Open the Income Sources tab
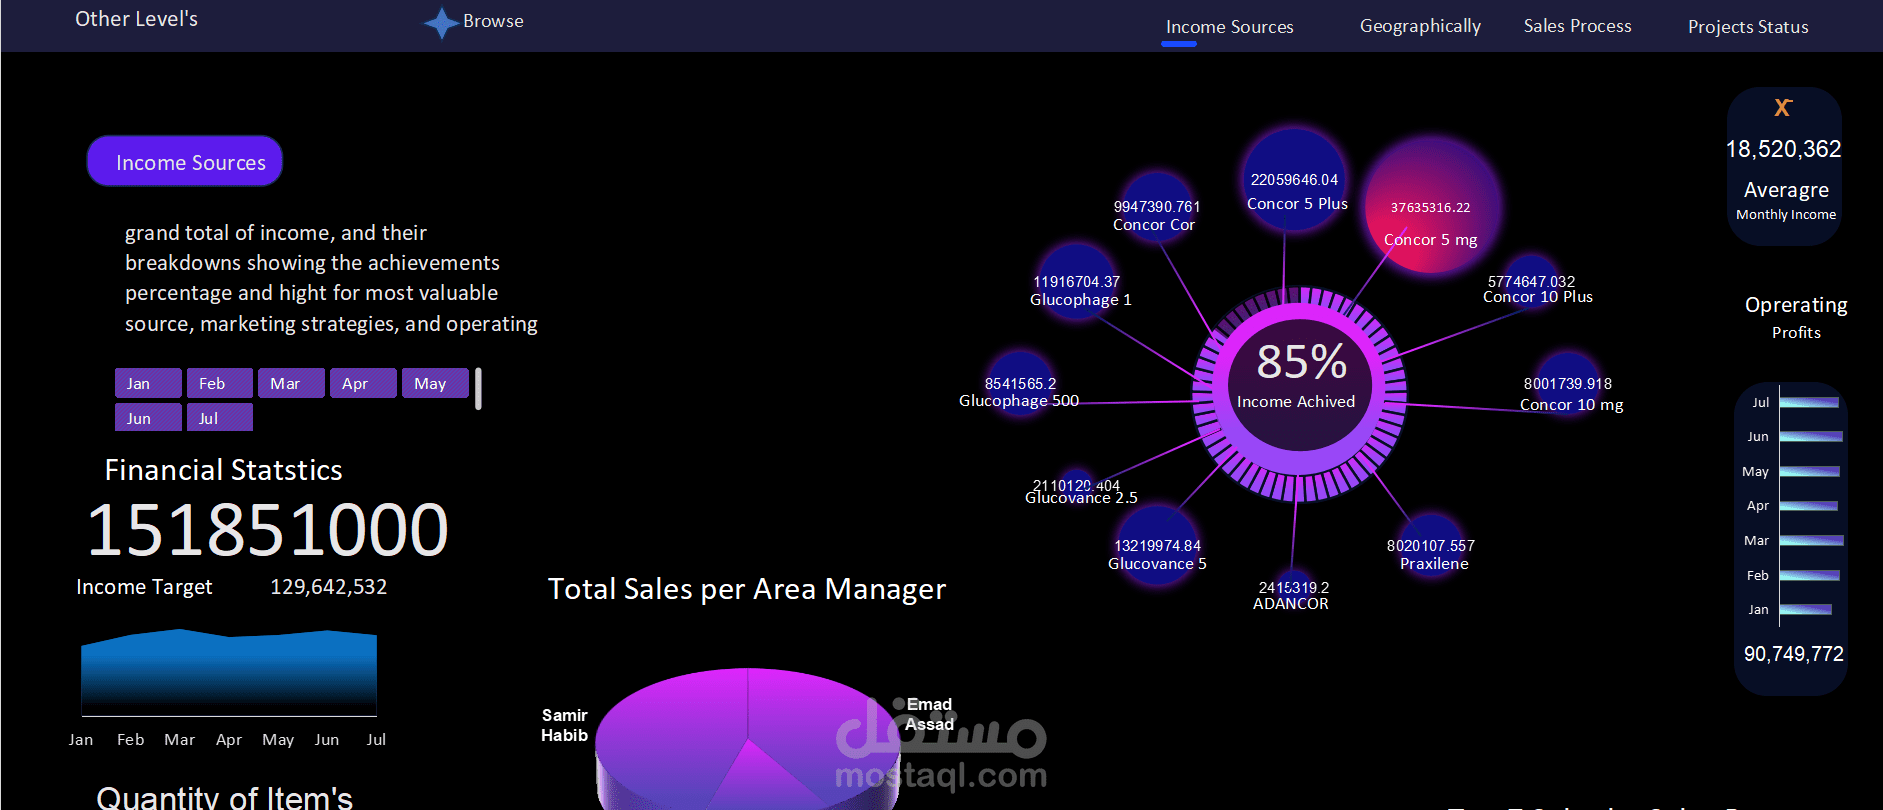The image size is (1883, 810). [1229, 27]
